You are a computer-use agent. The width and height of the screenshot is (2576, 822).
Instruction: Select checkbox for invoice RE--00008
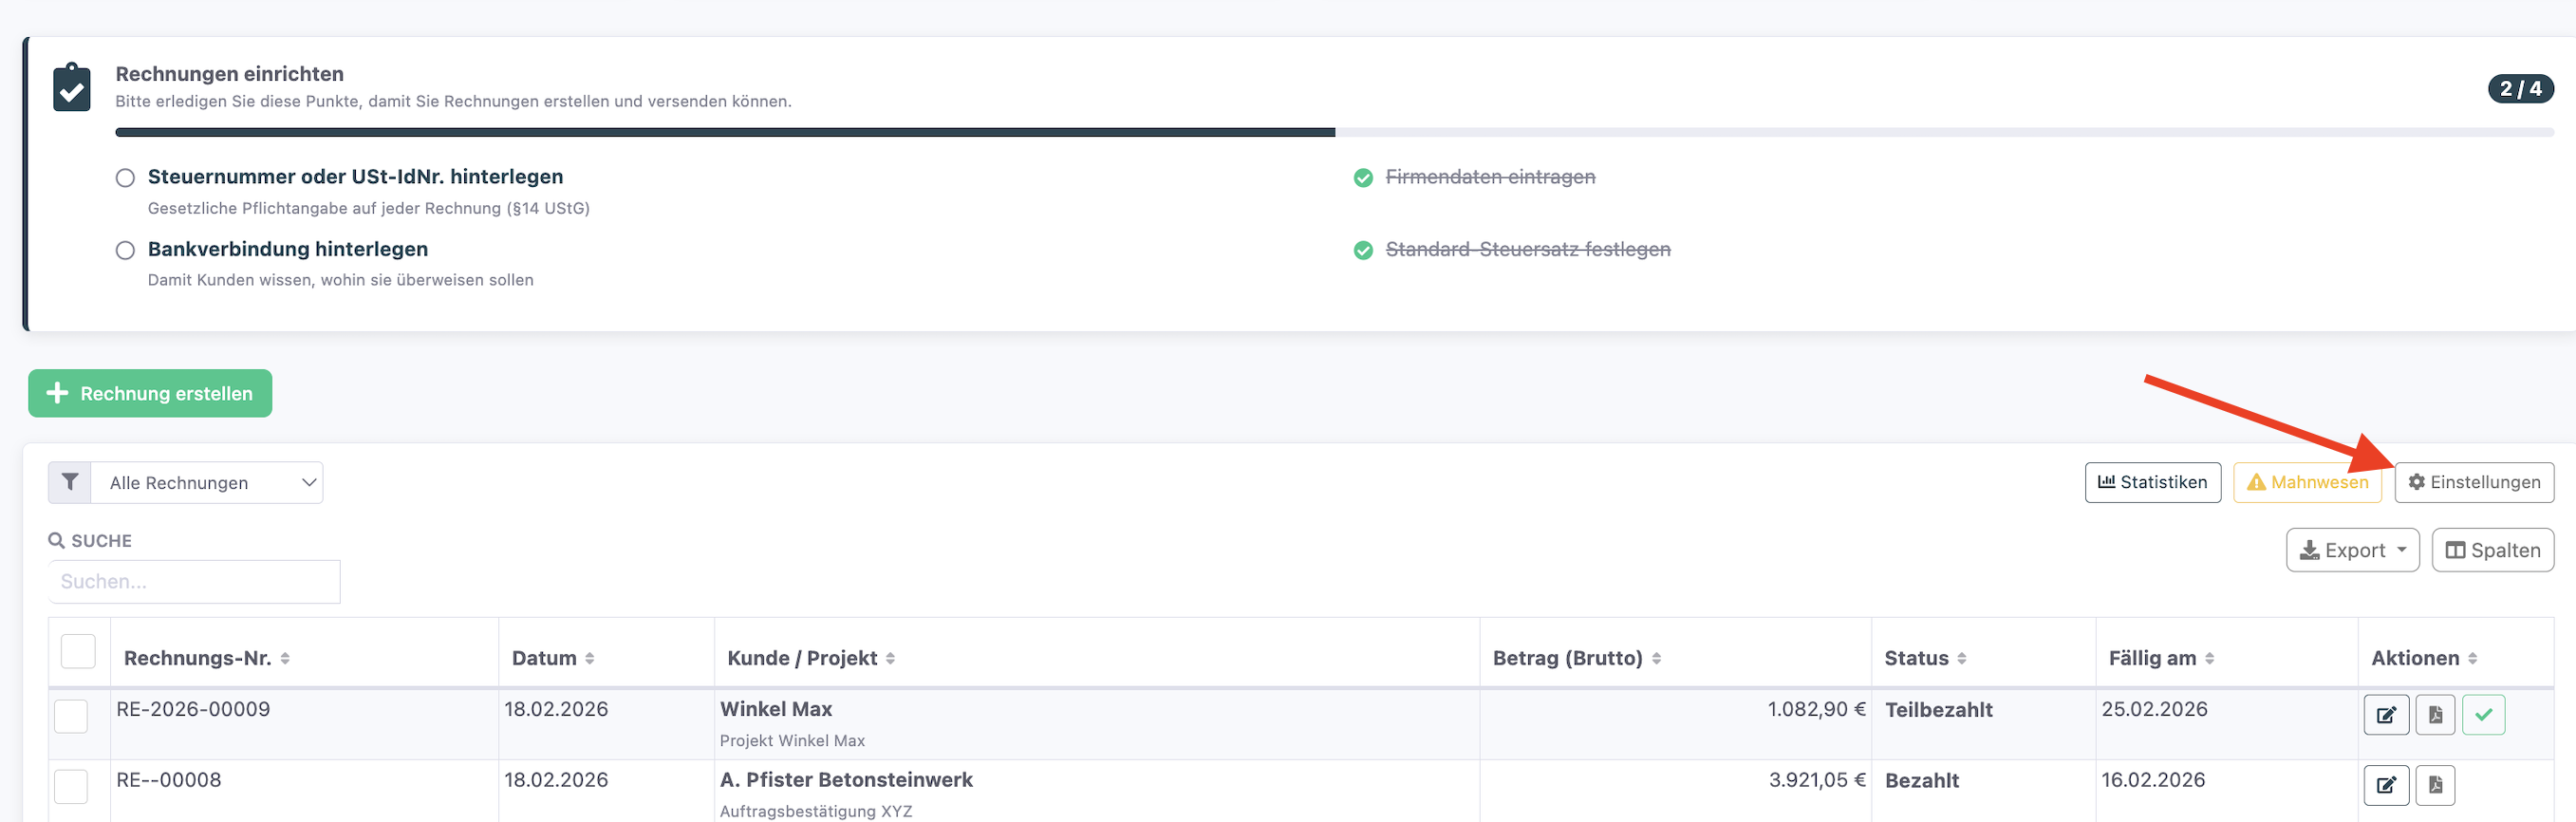(x=71, y=786)
